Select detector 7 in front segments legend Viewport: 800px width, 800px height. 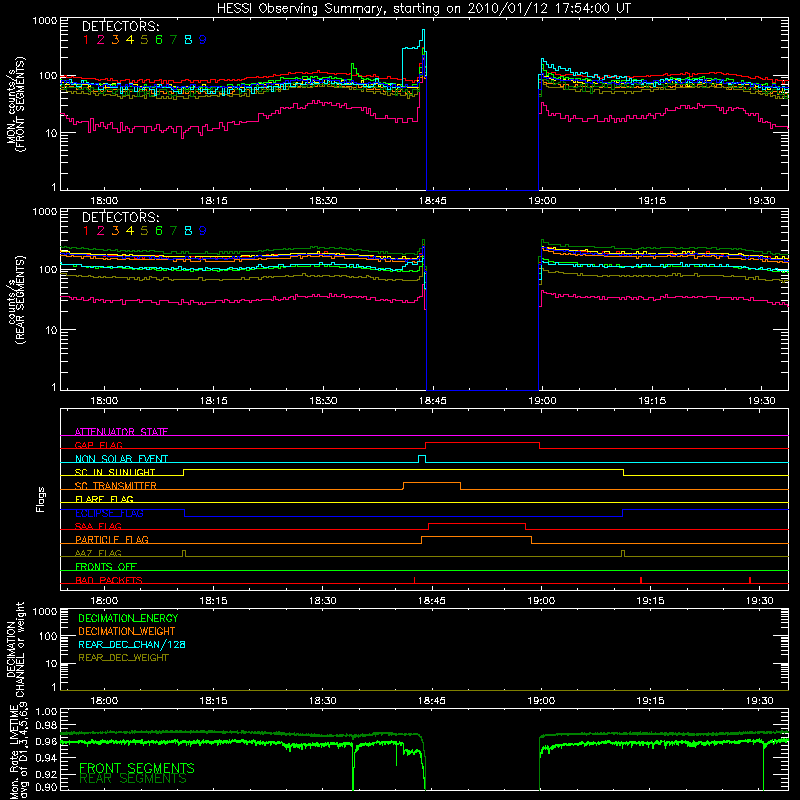point(173,40)
